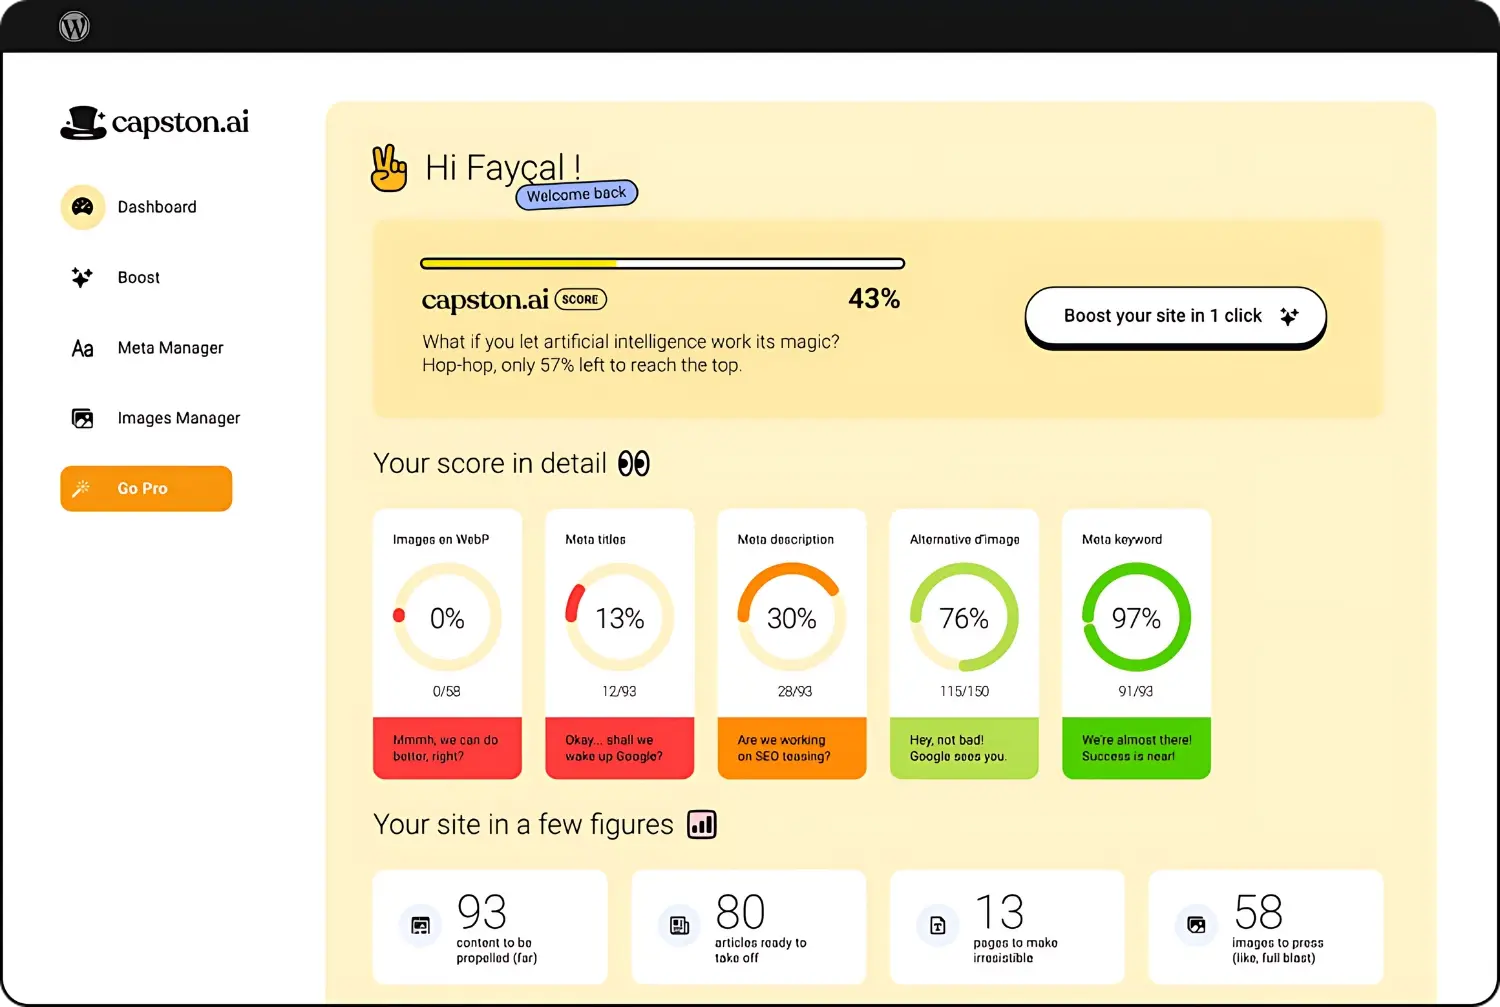
Task: Click the bar chart icon beside figures heading
Action: [702, 825]
